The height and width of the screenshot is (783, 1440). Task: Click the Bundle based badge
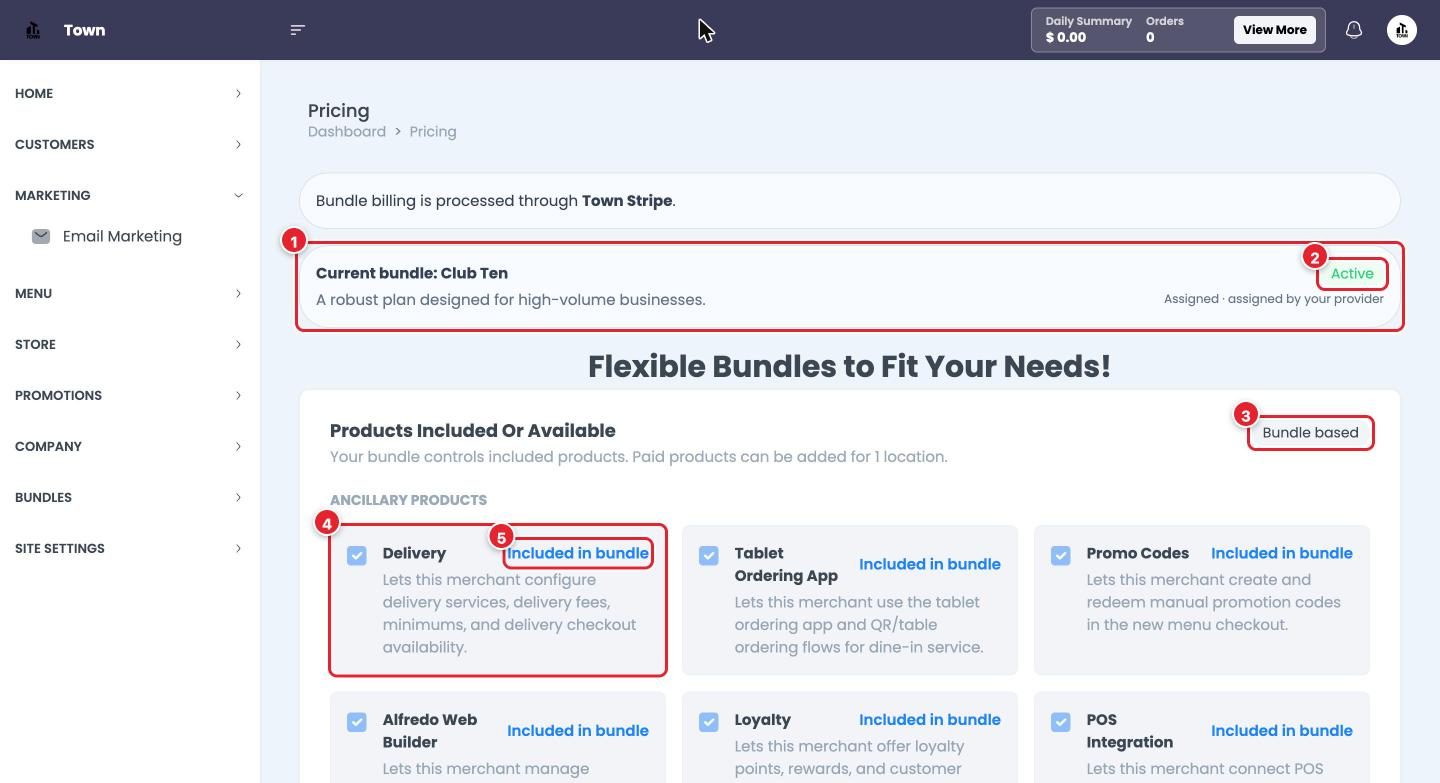[1310, 433]
